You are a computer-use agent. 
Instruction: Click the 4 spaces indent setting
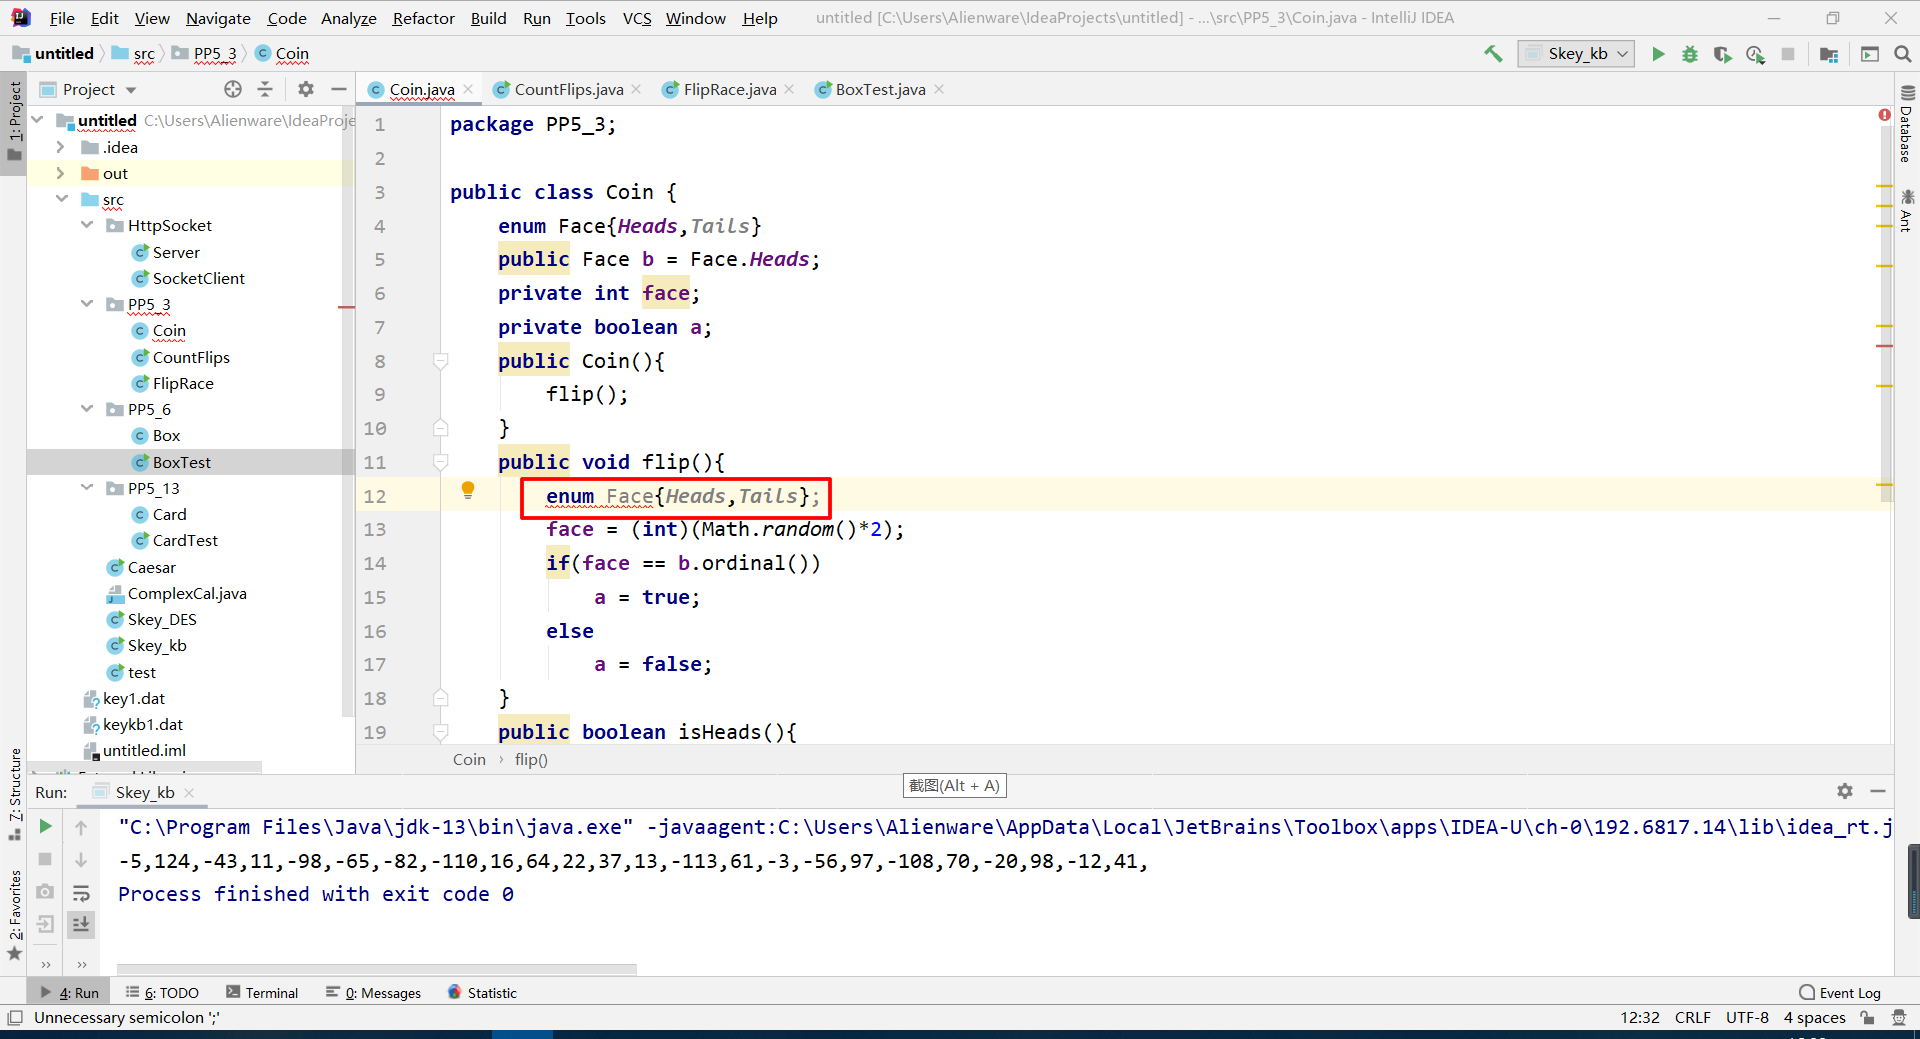[x=1815, y=1017]
